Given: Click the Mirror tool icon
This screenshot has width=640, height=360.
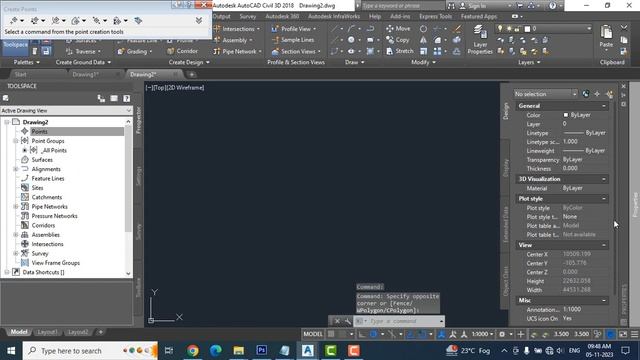Looking at the screenshot, I should pos(423,40).
